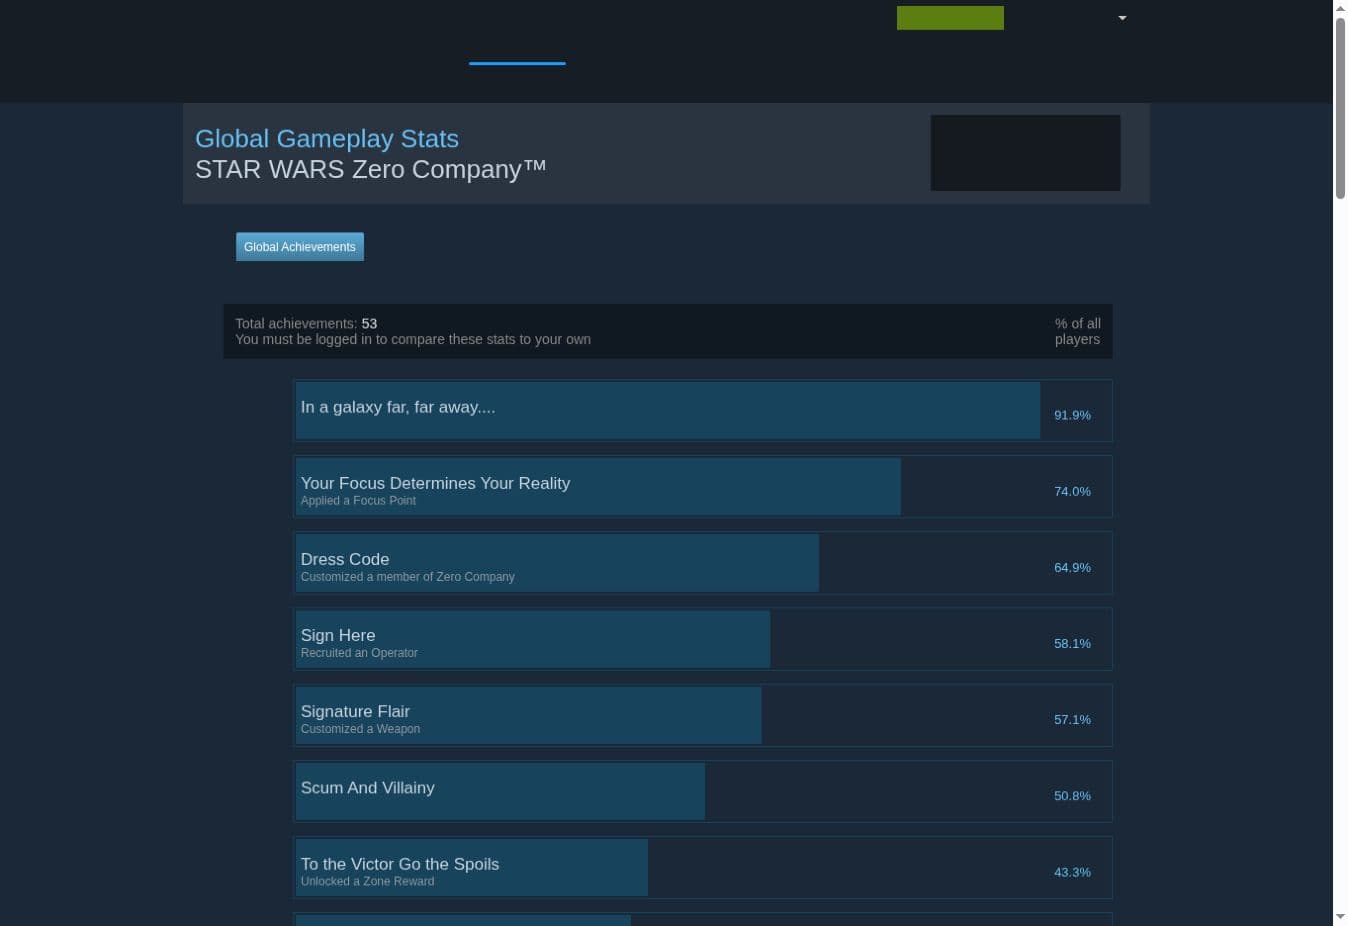Click the scrollbar up arrow
The width and height of the screenshot is (1348, 926).
[x=1340, y=8]
